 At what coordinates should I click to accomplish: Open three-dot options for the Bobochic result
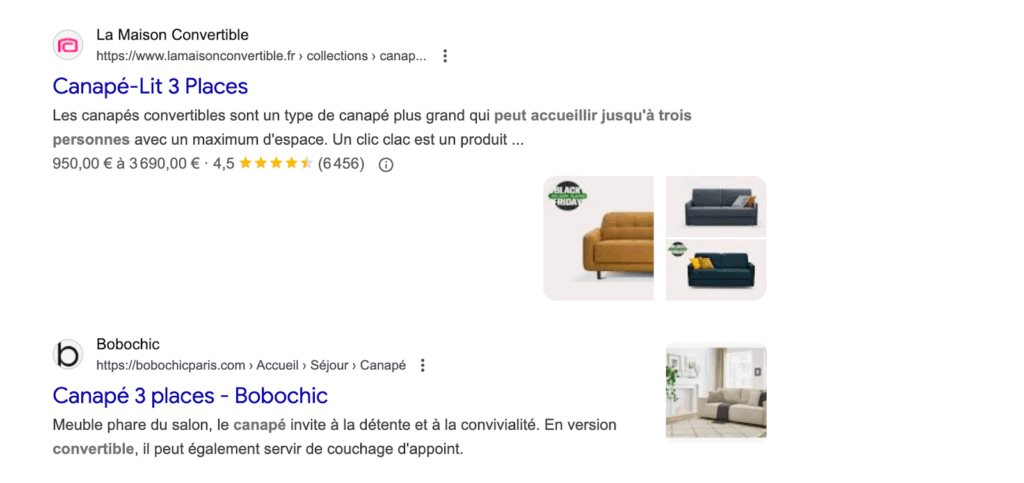point(423,365)
